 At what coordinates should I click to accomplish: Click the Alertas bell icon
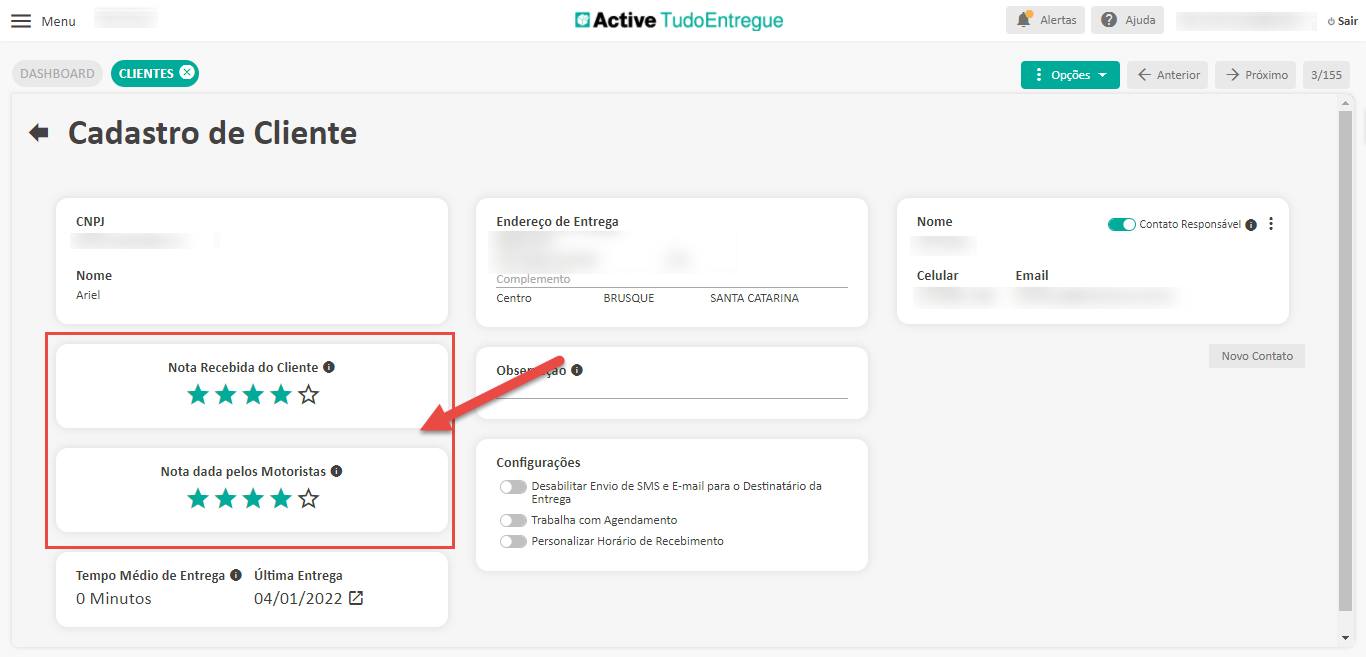tap(1023, 20)
